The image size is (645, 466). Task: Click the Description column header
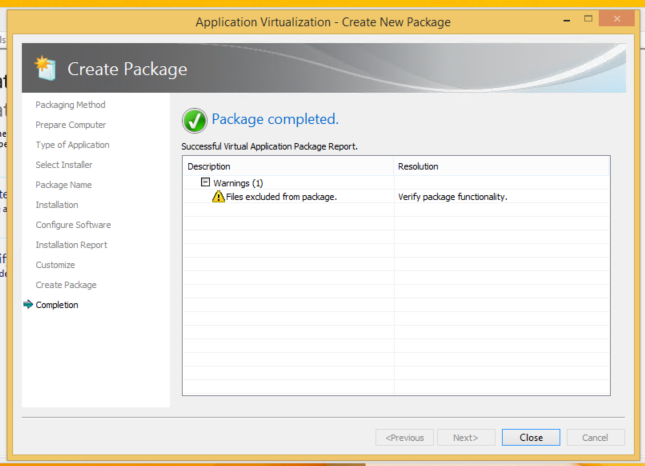point(209,166)
